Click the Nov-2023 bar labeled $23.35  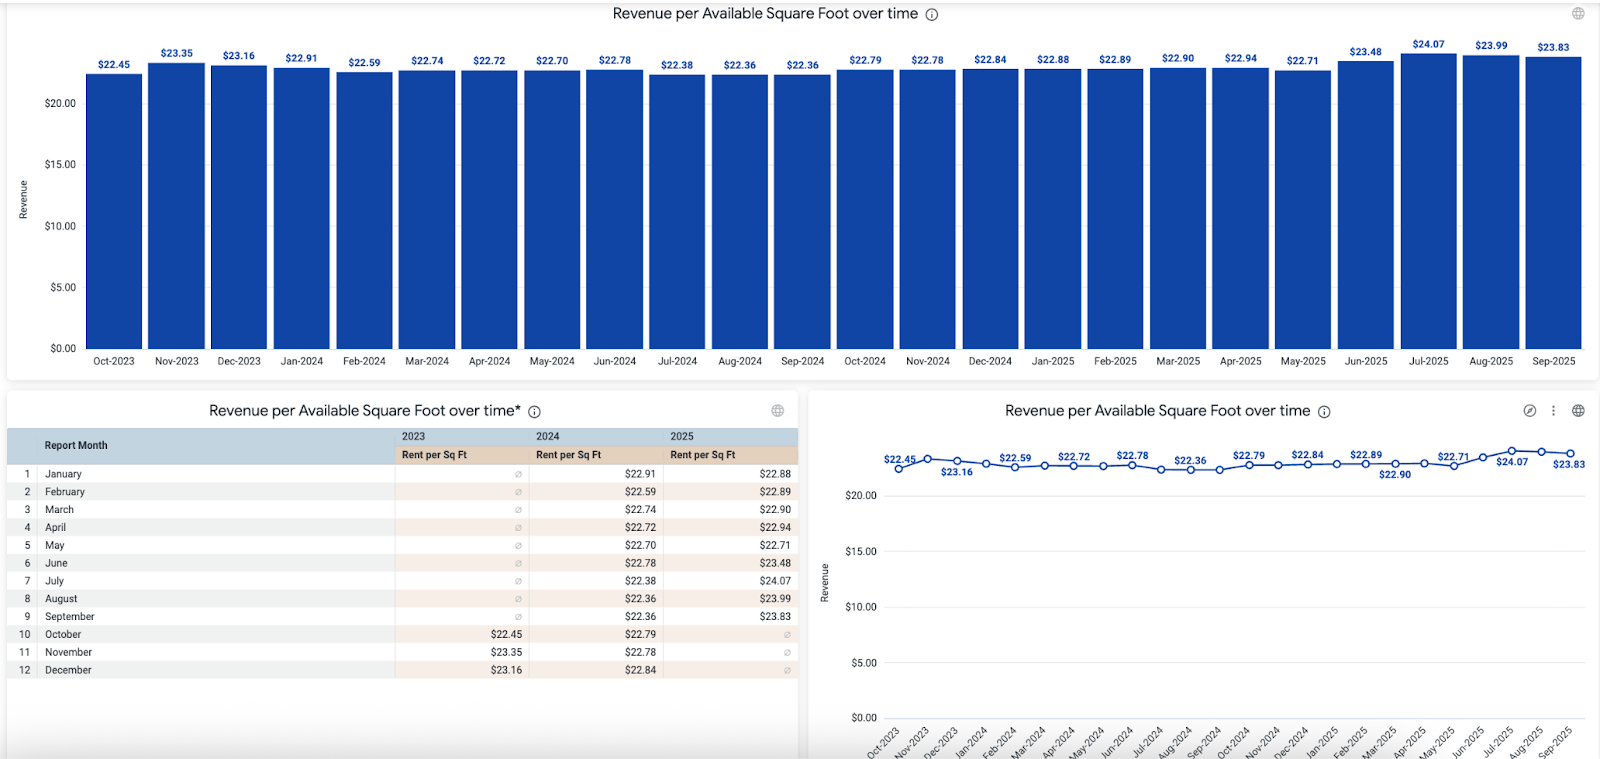point(177,205)
